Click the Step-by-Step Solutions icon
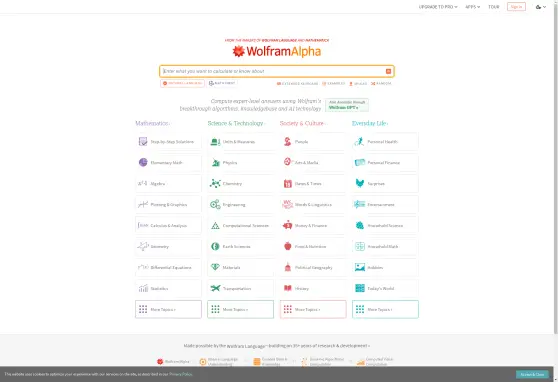Screen dimensions: 558x382 (143, 142)
